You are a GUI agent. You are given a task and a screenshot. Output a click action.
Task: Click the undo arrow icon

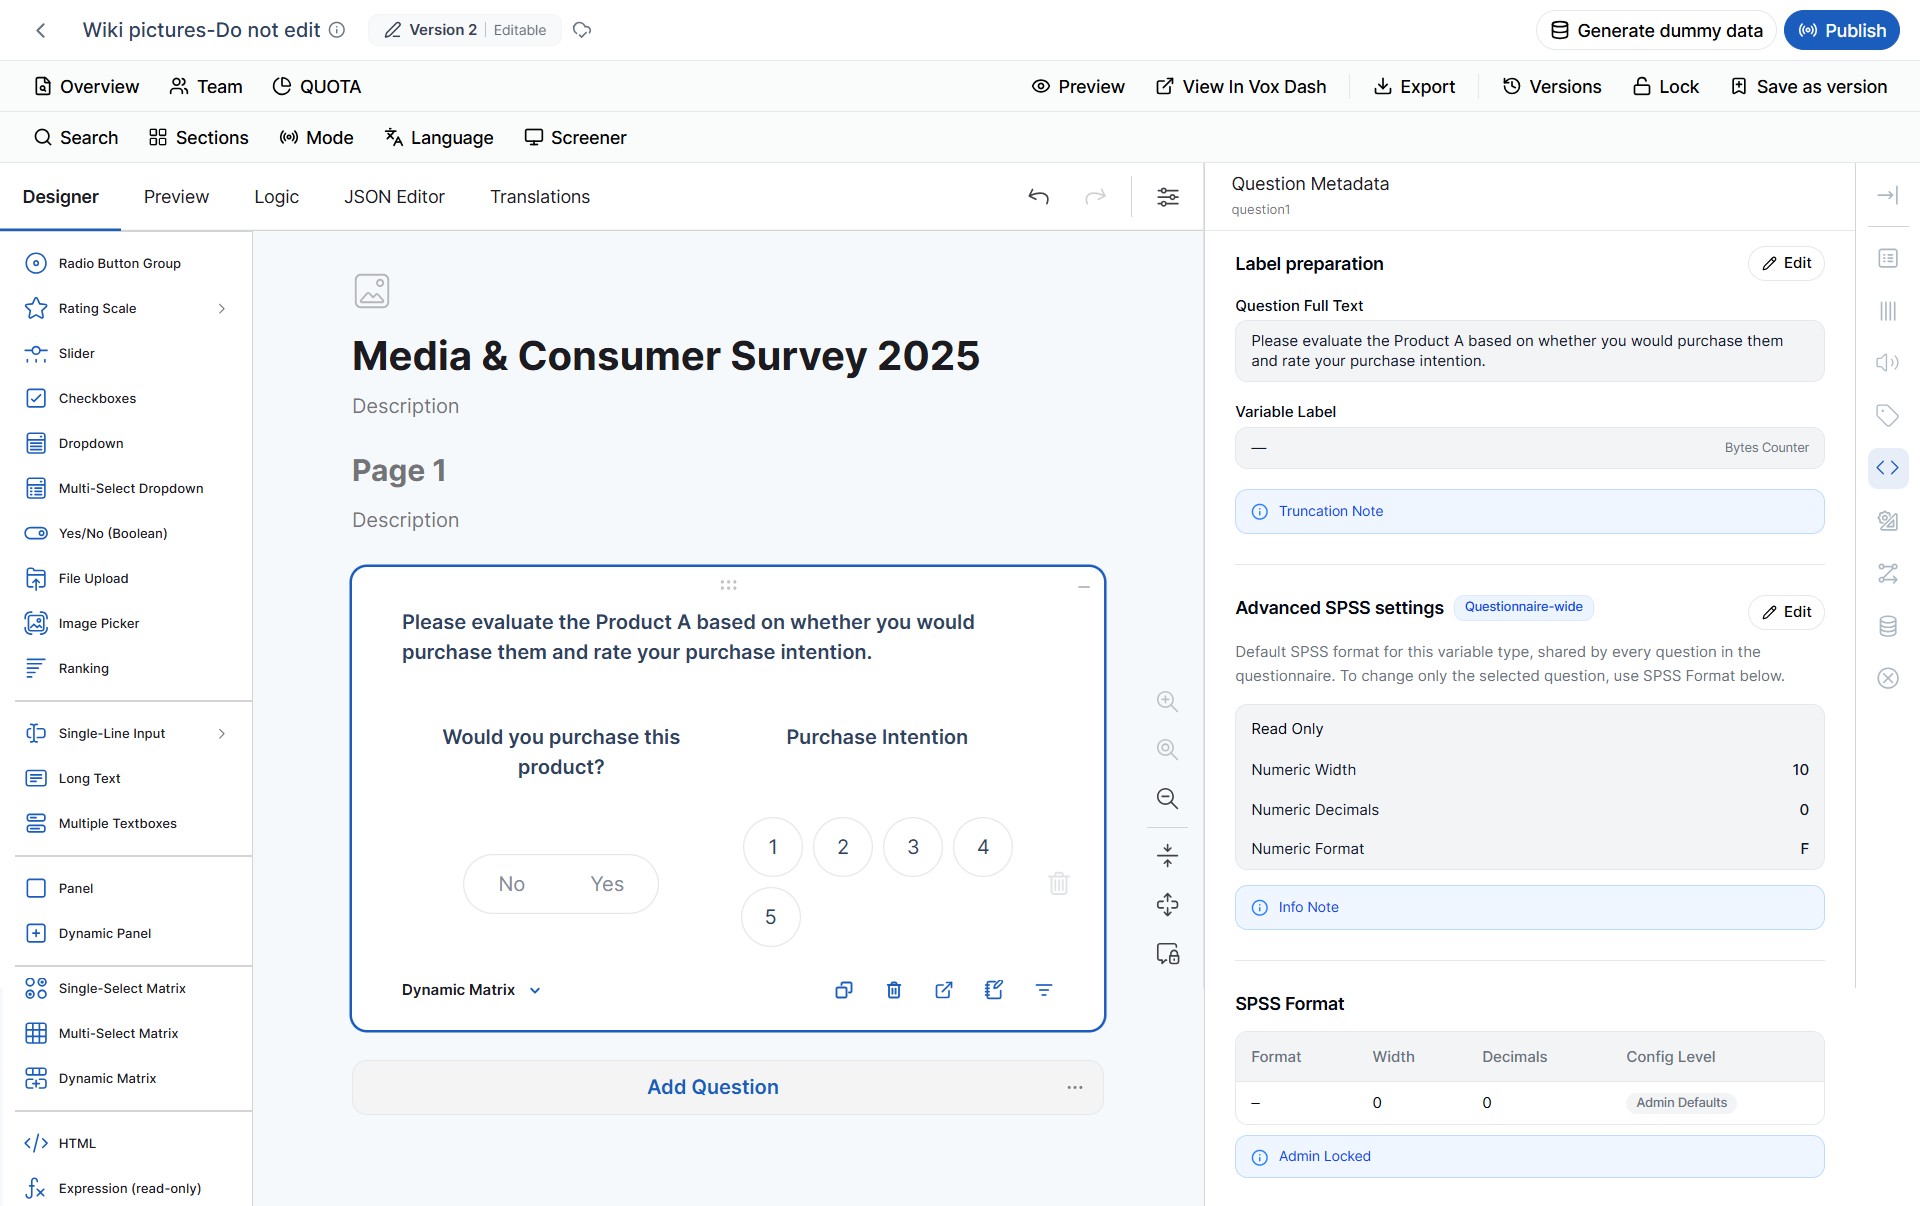[x=1039, y=197]
